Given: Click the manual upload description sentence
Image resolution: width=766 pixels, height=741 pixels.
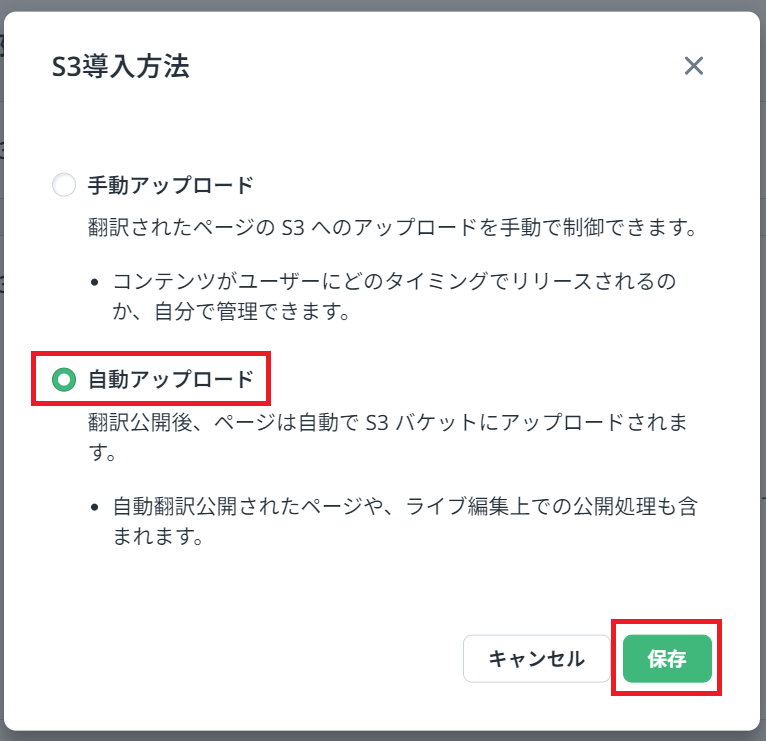Looking at the screenshot, I should tap(391, 227).
